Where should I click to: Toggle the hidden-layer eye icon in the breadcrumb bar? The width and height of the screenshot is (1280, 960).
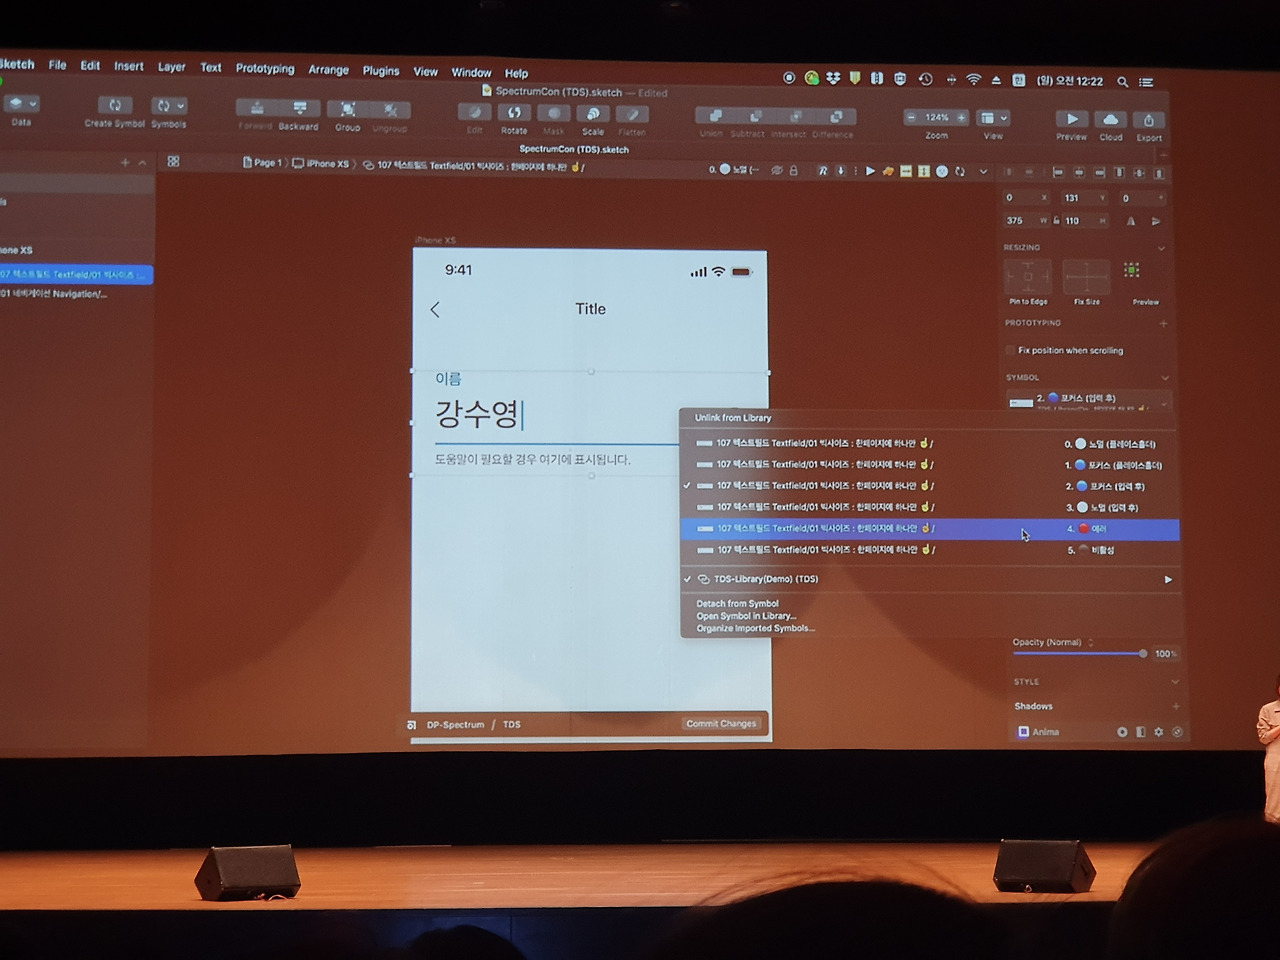pyautogui.click(x=776, y=170)
